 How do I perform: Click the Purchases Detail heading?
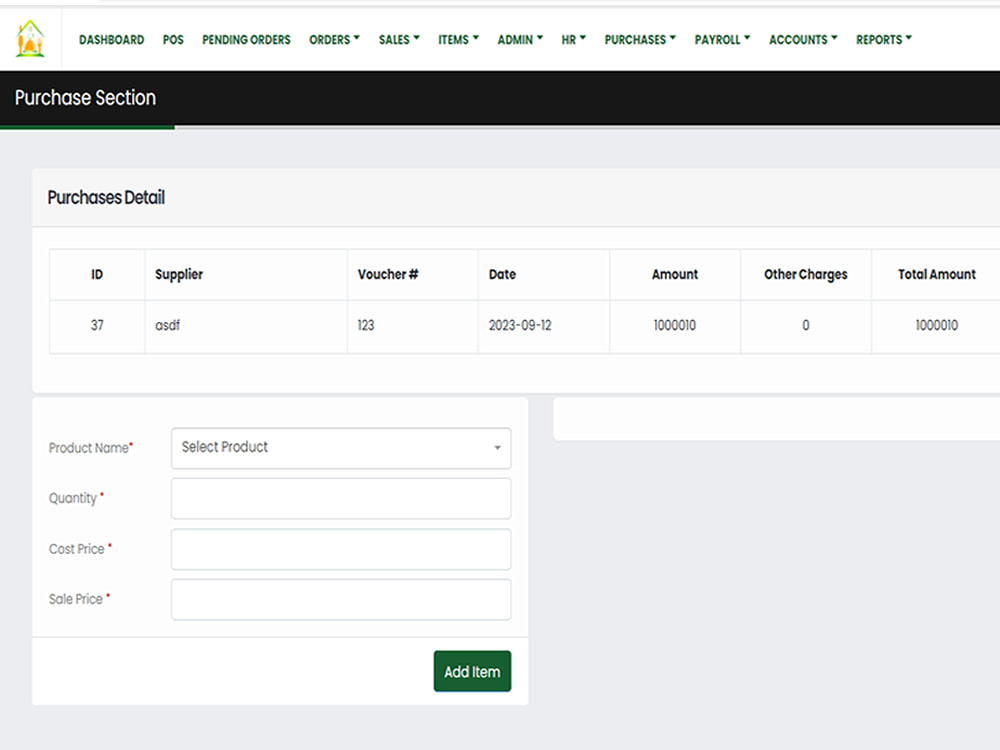106,198
